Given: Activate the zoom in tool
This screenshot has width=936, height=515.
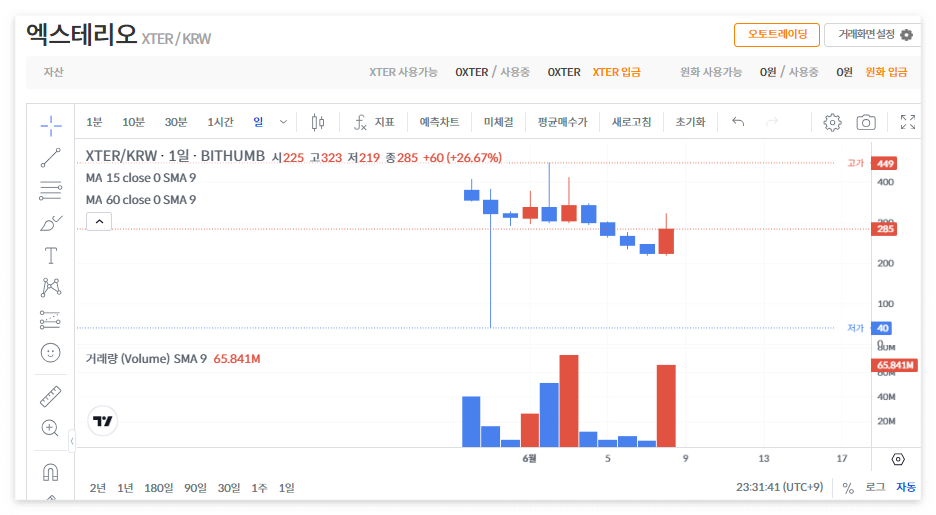Looking at the screenshot, I should click(50, 428).
